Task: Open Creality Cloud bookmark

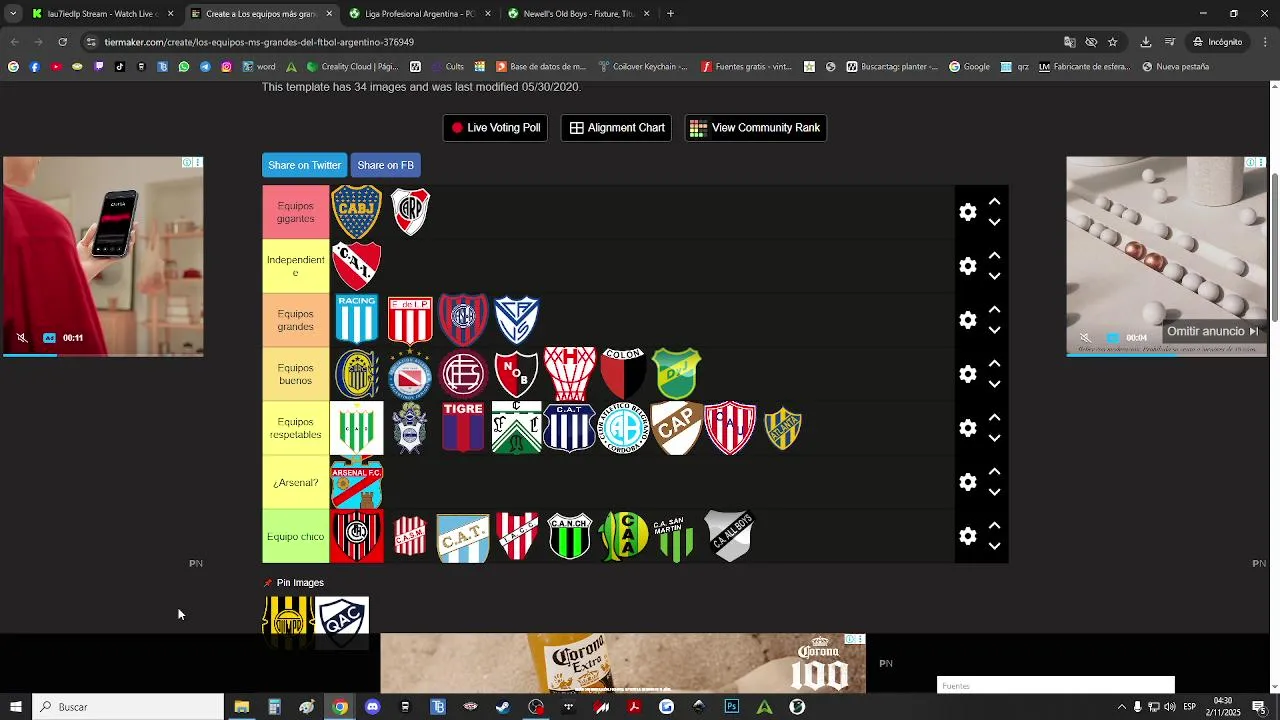Action: [352, 67]
